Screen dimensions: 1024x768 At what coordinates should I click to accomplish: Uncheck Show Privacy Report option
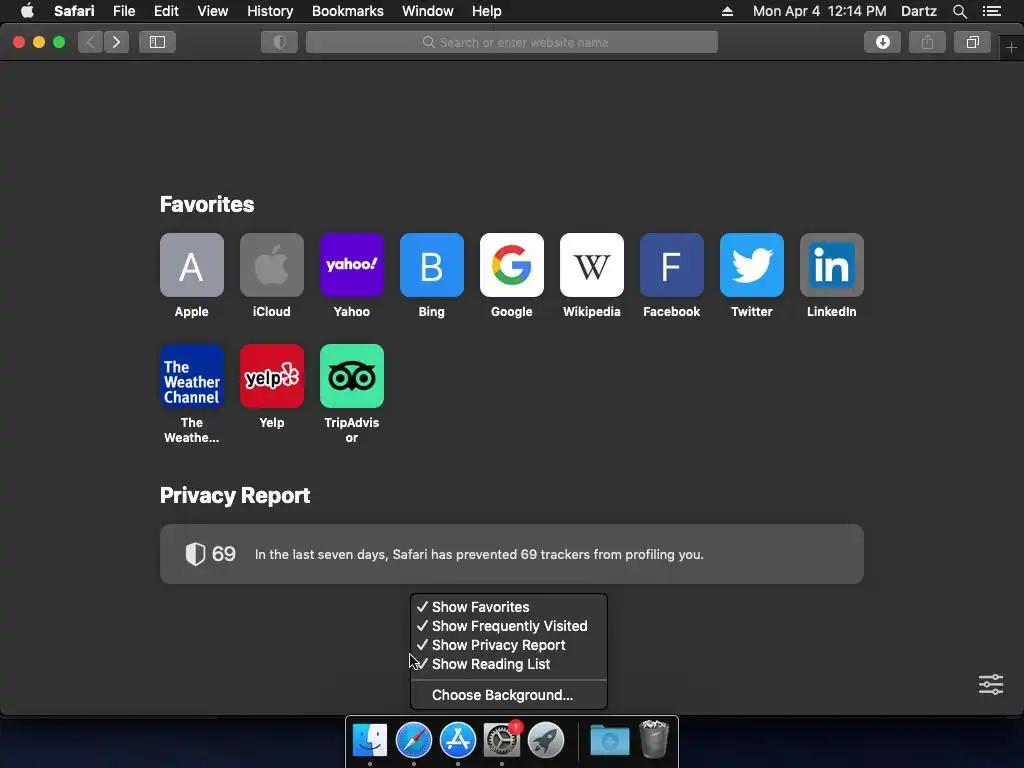click(x=509, y=645)
